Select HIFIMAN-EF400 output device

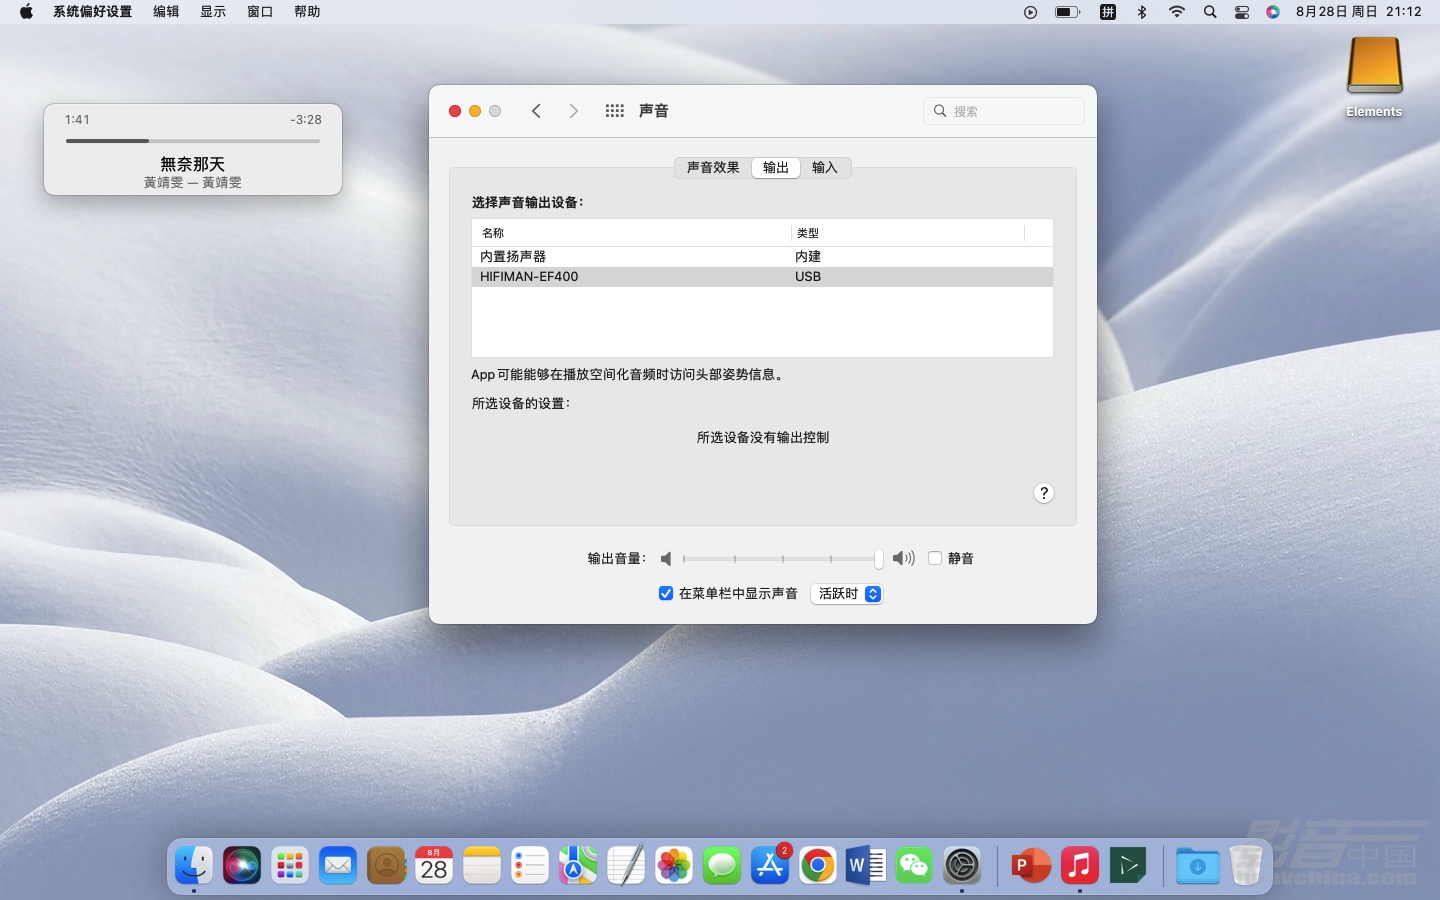pos(762,277)
